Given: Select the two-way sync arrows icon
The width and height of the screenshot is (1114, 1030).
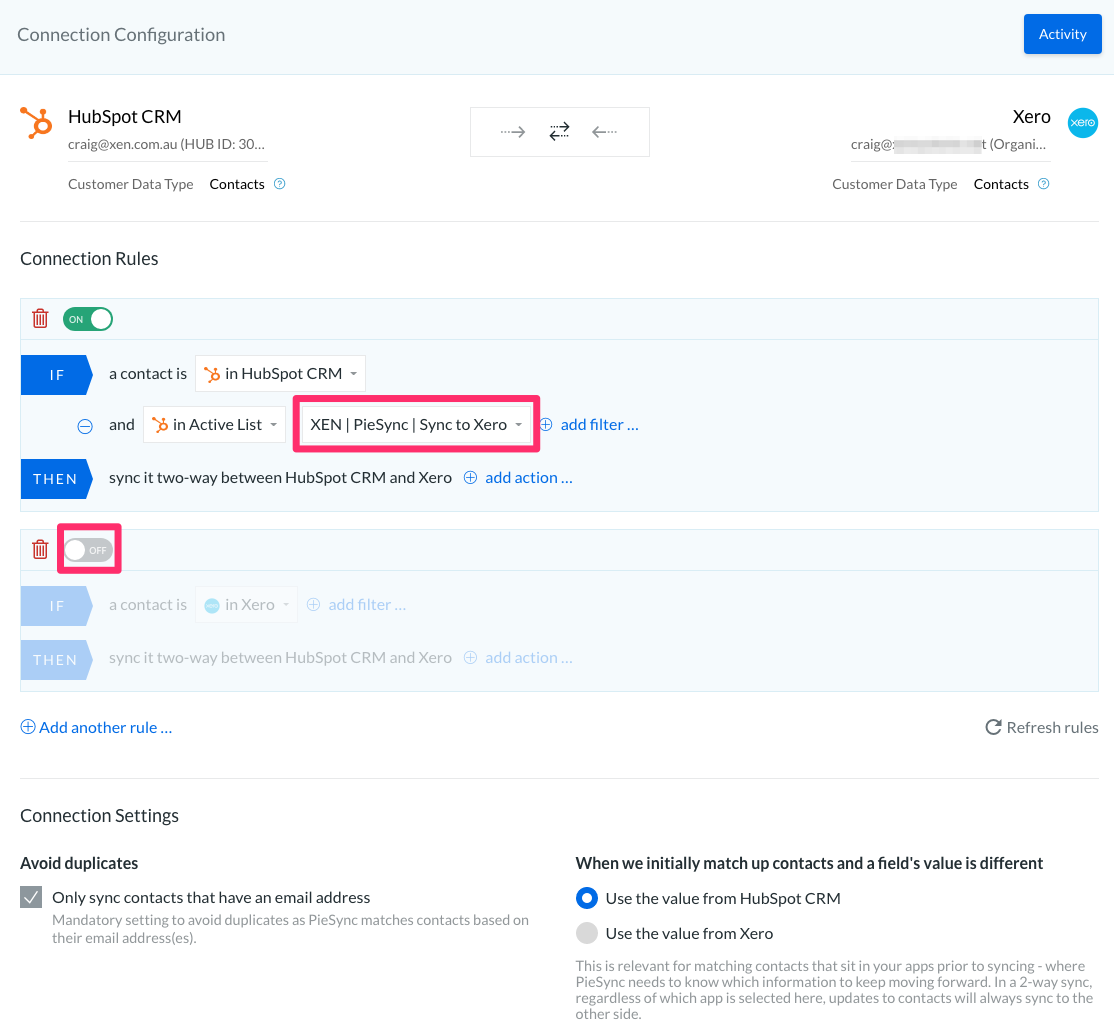Looking at the screenshot, I should coord(559,132).
